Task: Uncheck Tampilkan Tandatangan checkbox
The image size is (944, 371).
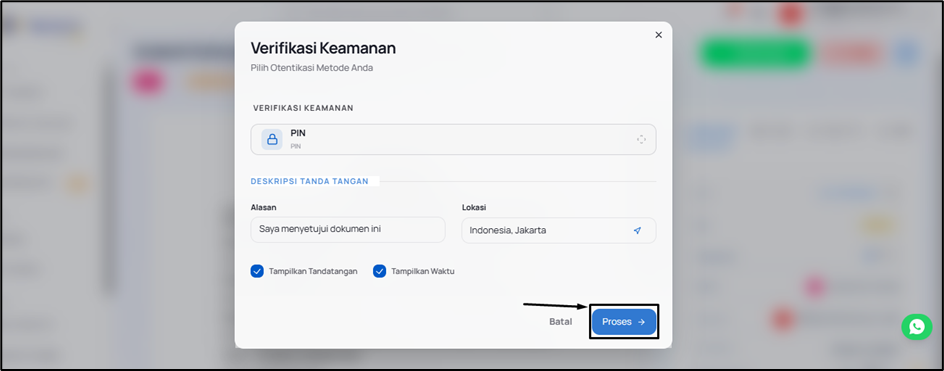Action: coord(257,271)
